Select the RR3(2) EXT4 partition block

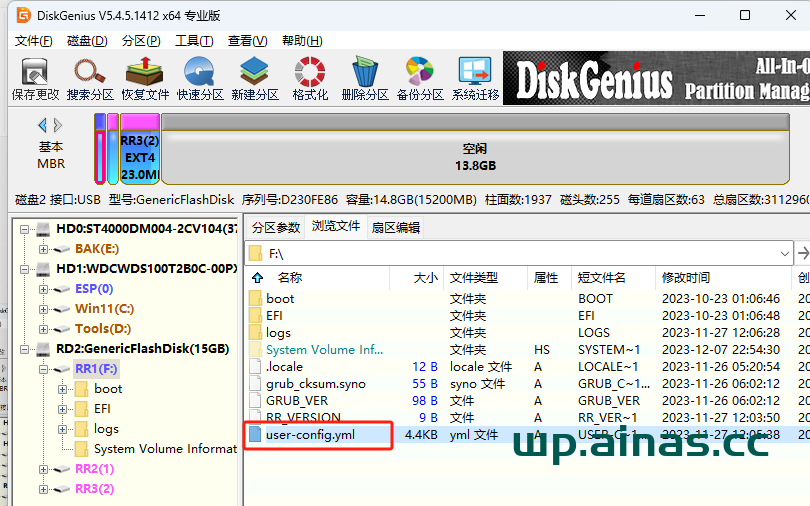click(139, 149)
